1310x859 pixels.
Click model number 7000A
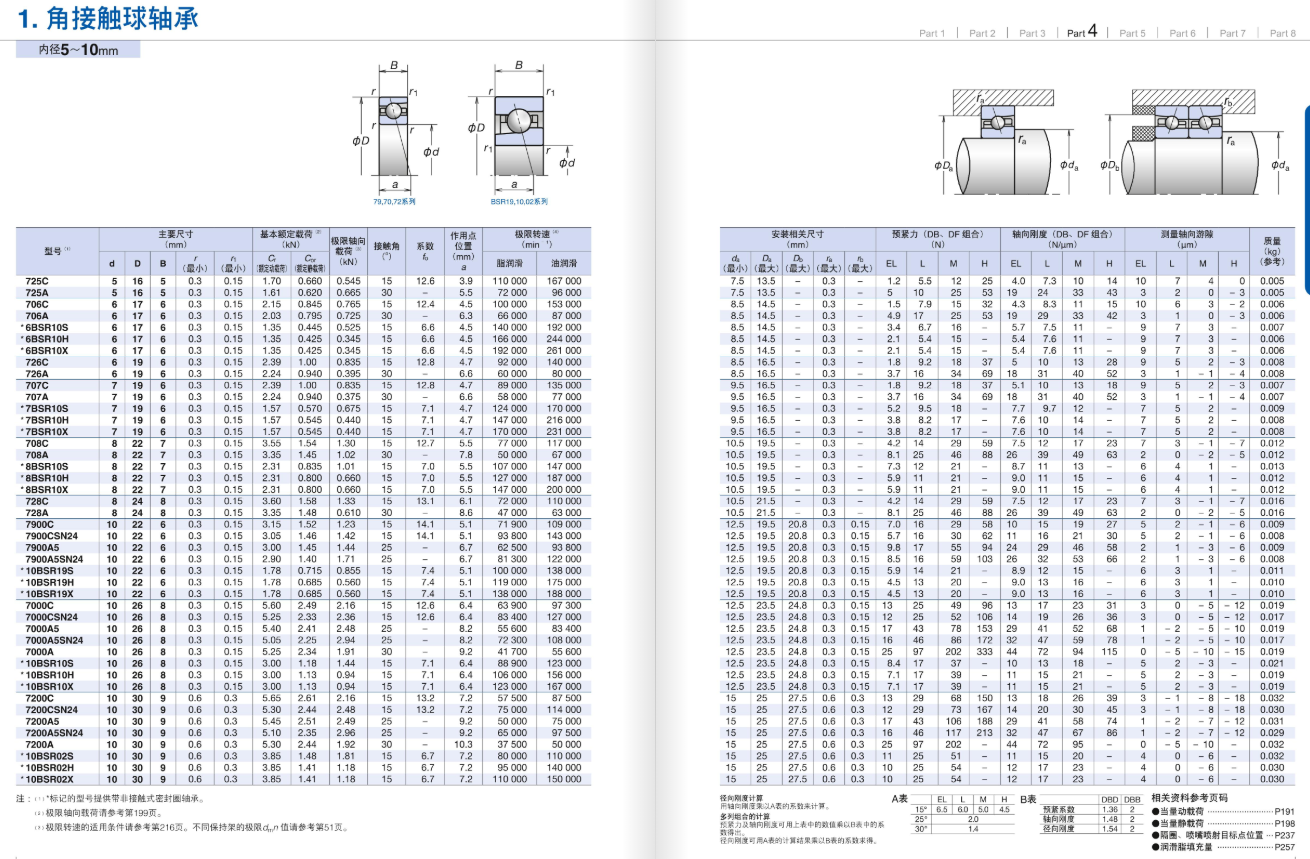tap(40, 652)
